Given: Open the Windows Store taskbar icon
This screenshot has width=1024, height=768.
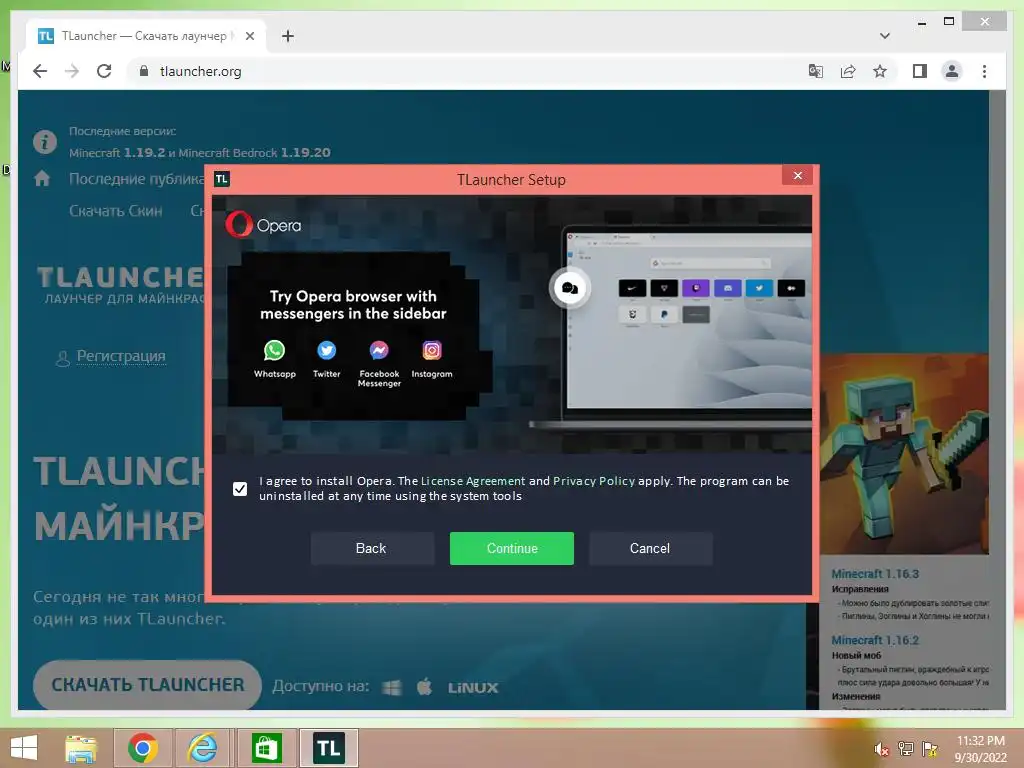Looking at the screenshot, I should (x=265, y=748).
